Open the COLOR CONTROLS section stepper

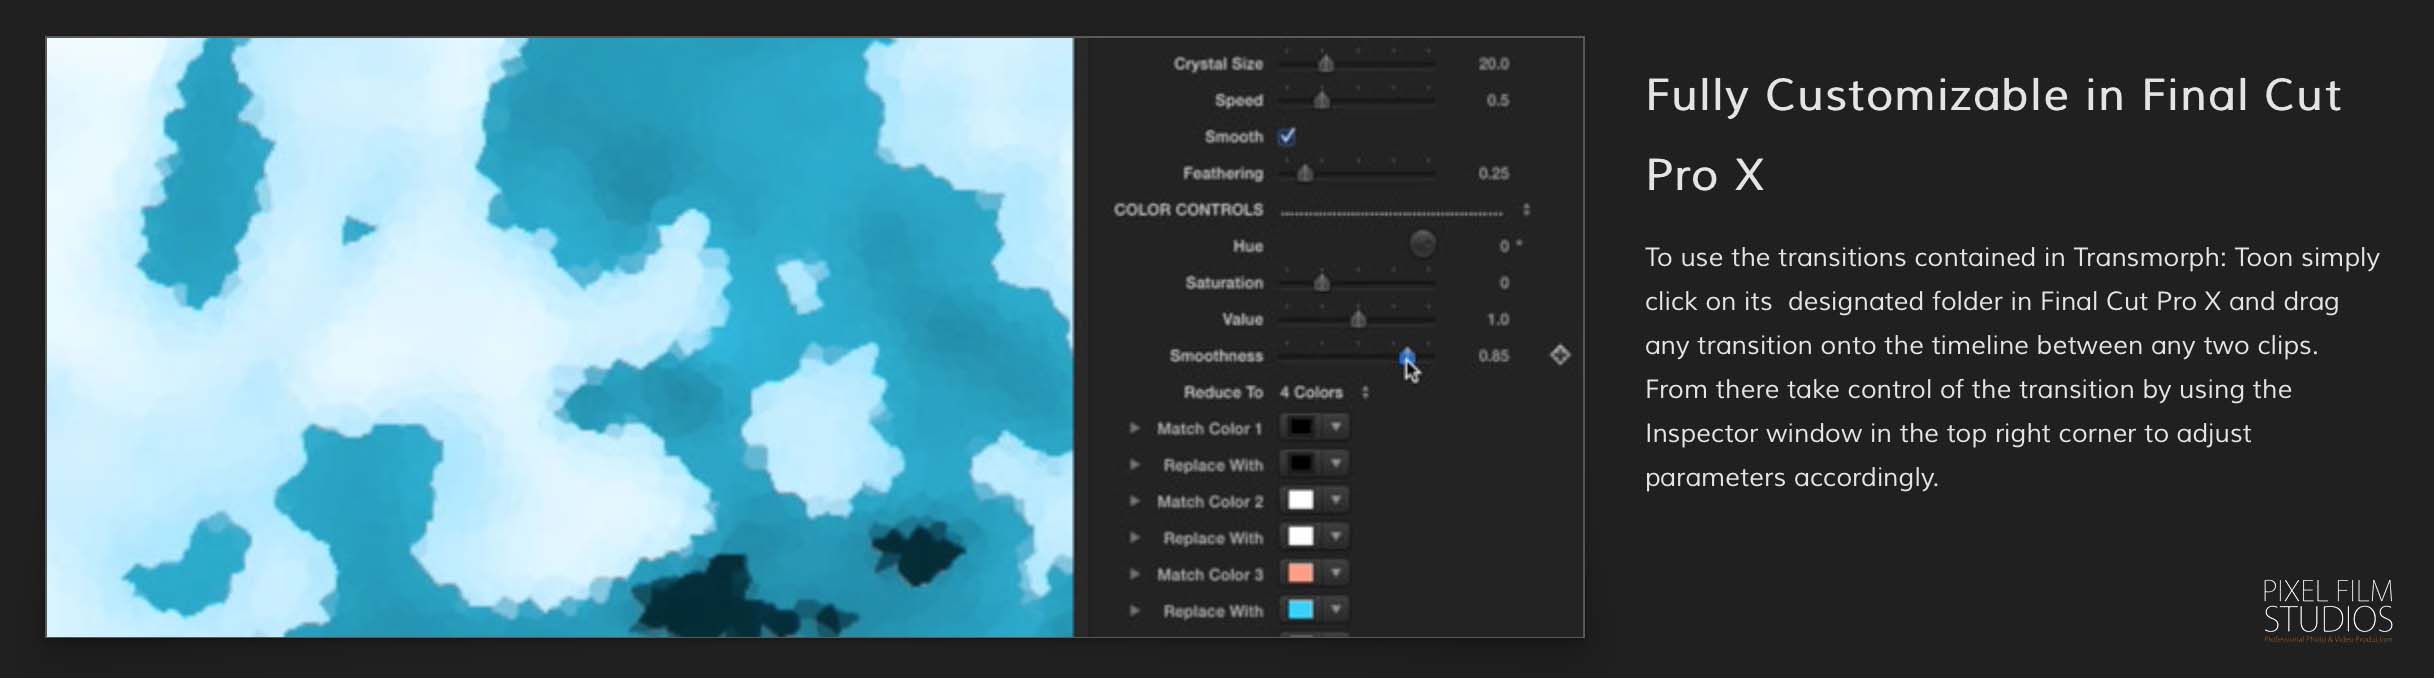(1526, 210)
